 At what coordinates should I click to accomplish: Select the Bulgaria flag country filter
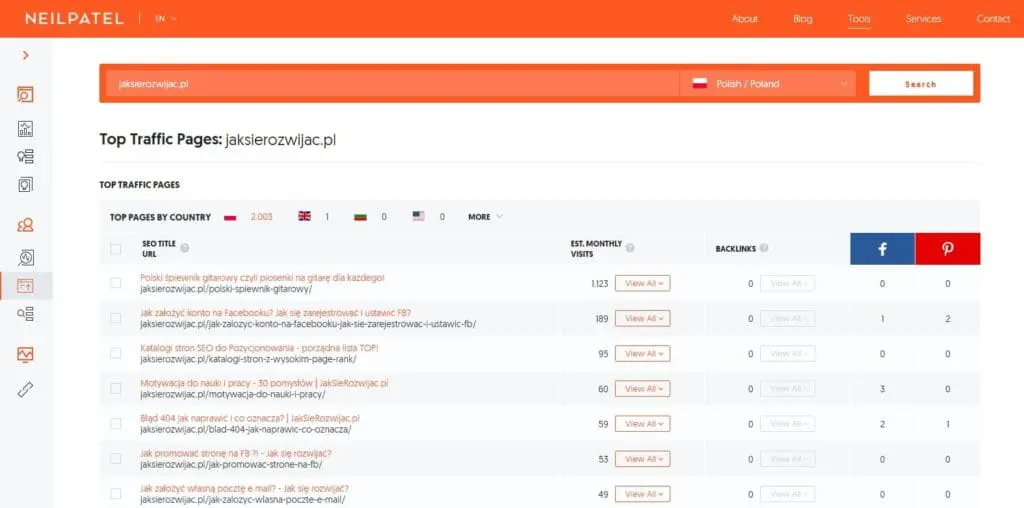coord(360,217)
